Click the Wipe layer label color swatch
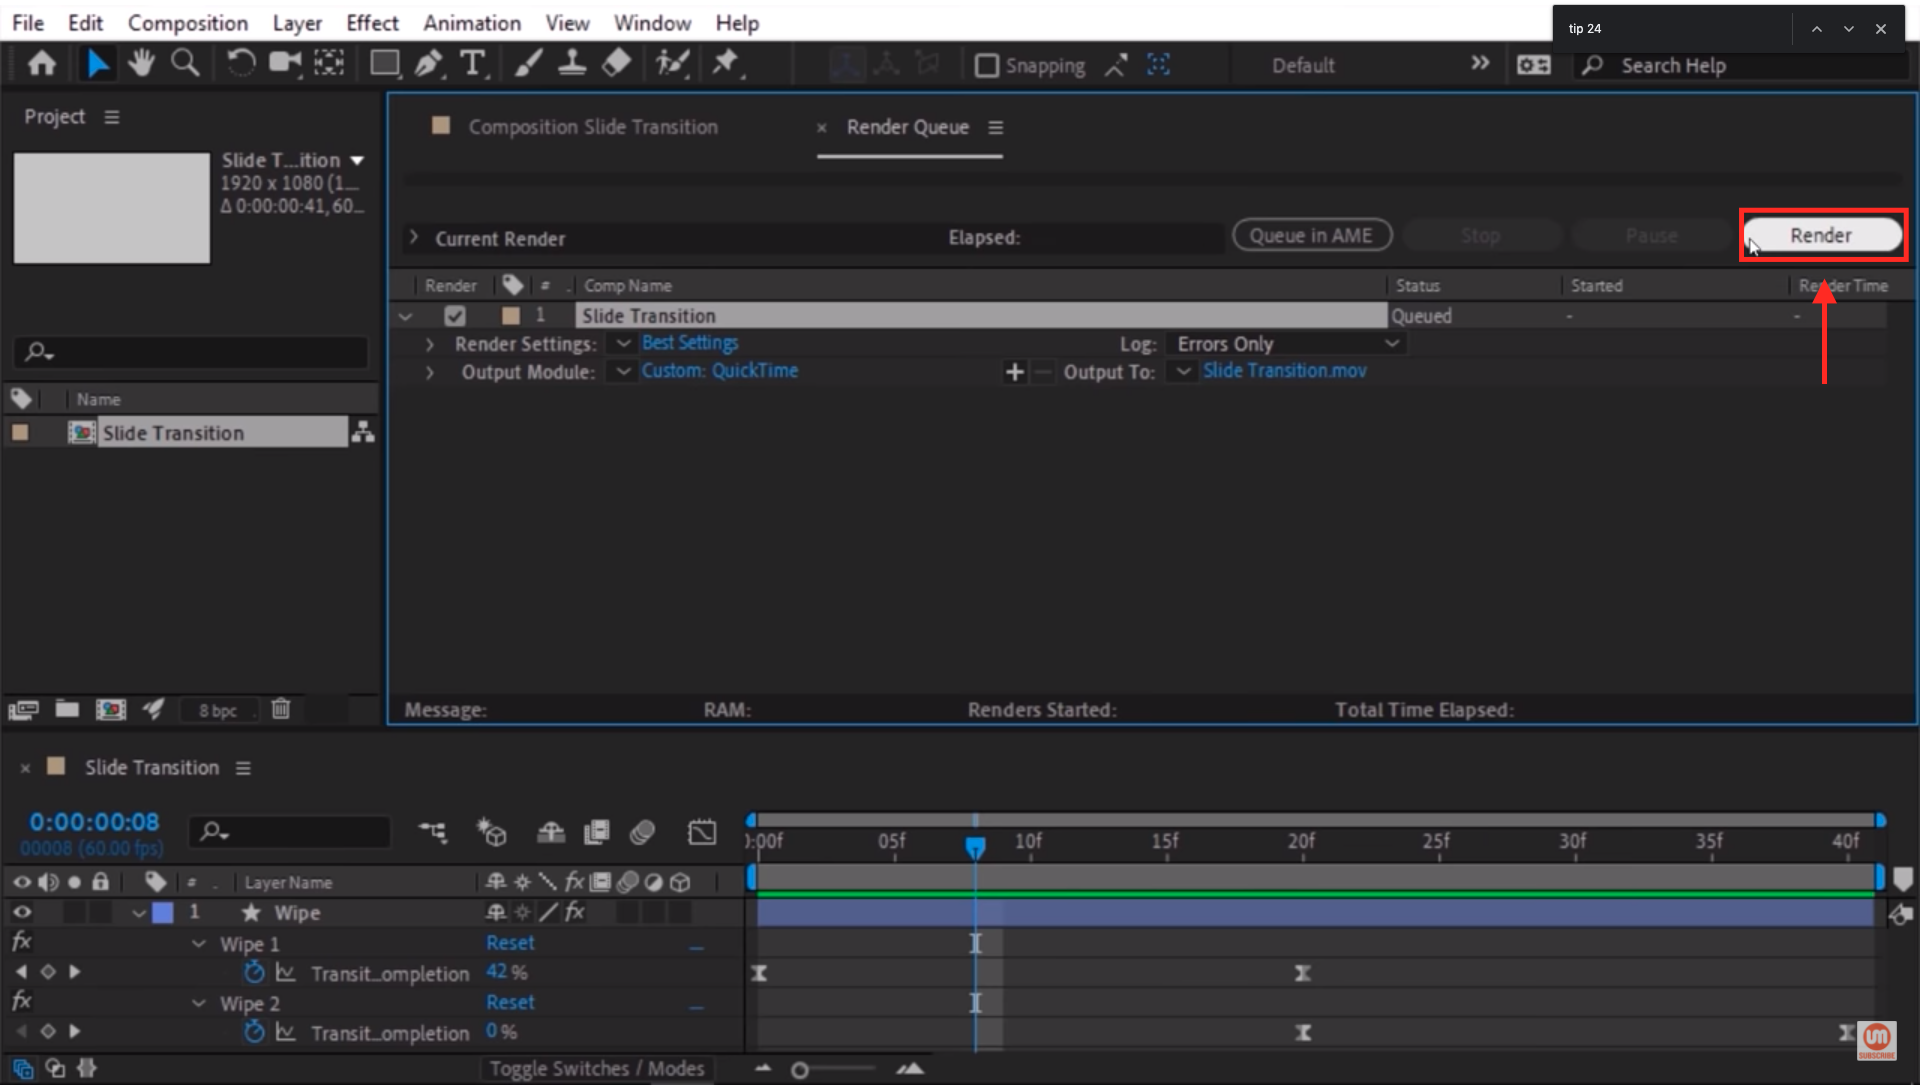This screenshot has height=1085, width=1920. pos(162,912)
